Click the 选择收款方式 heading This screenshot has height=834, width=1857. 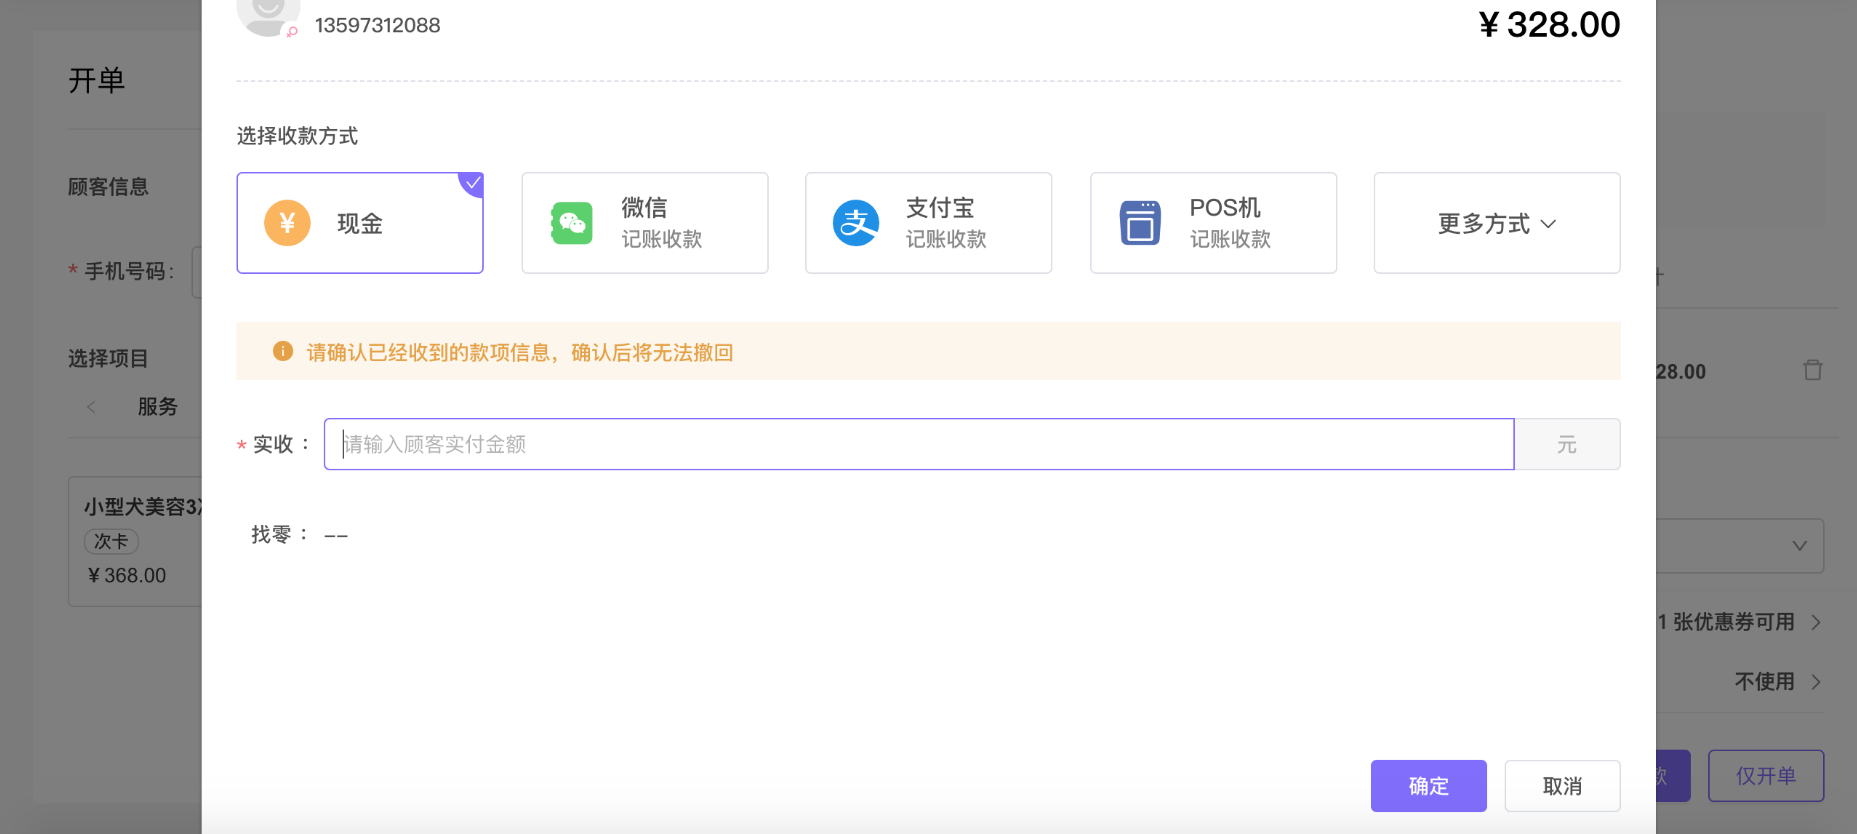click(x=297, y=136)
